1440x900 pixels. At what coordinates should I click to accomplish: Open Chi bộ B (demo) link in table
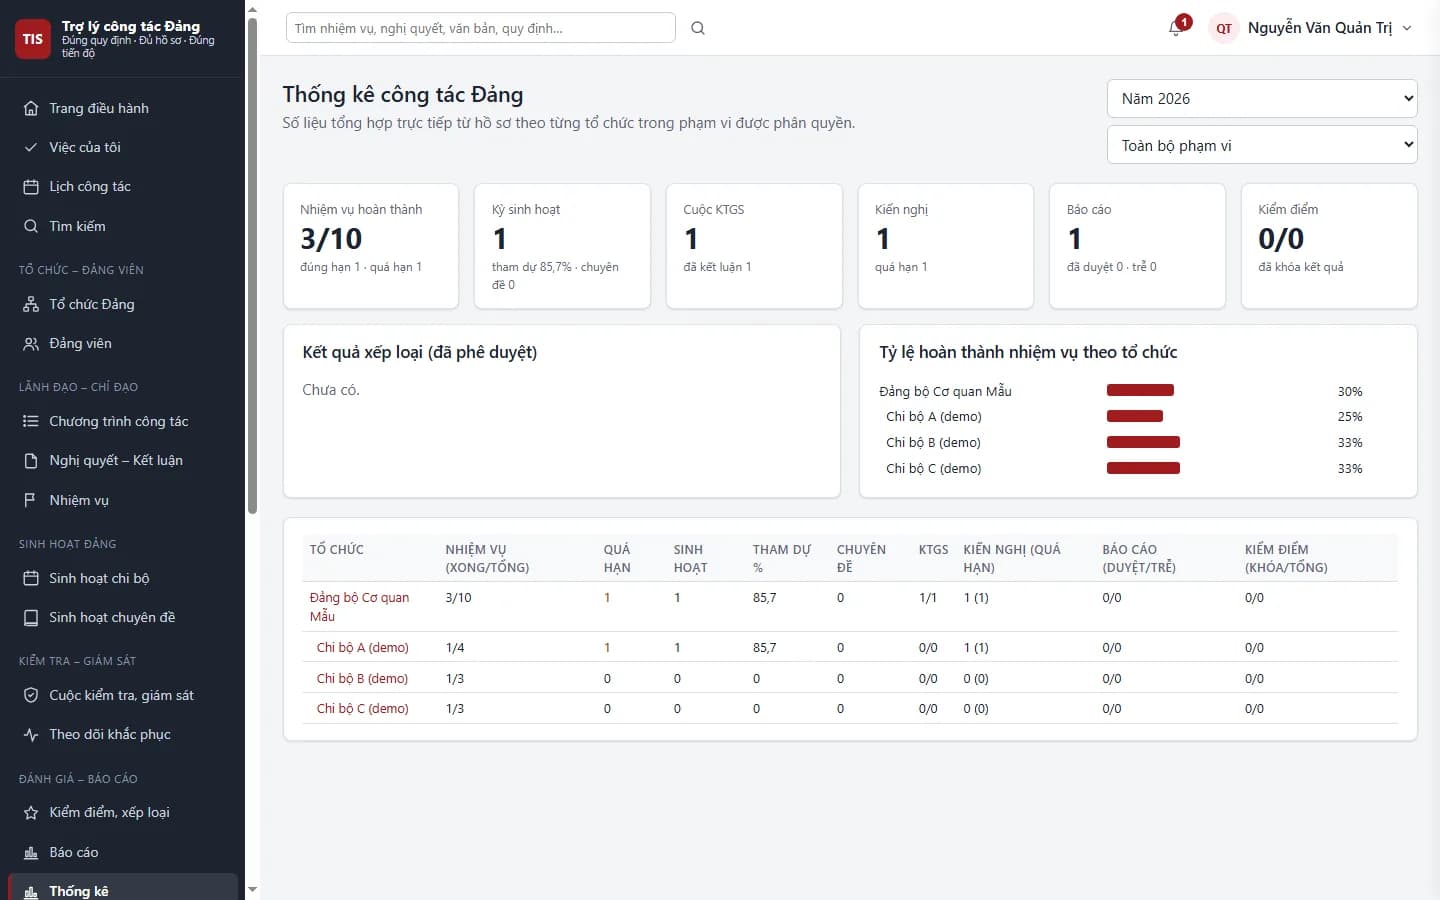pos(362,678)
